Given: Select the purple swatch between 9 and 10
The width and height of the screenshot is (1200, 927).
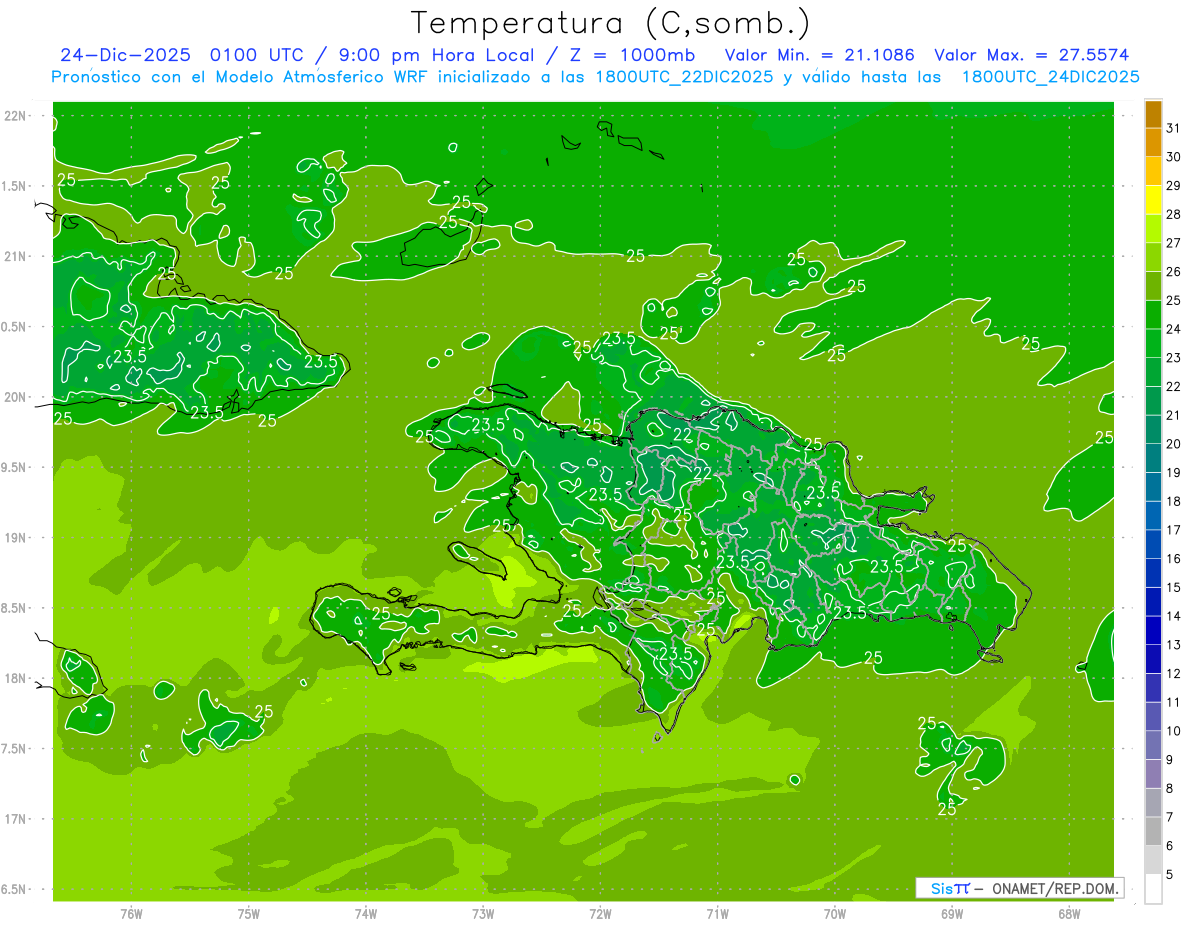Looking at the screenshot, I should (x=1153, y=745).
